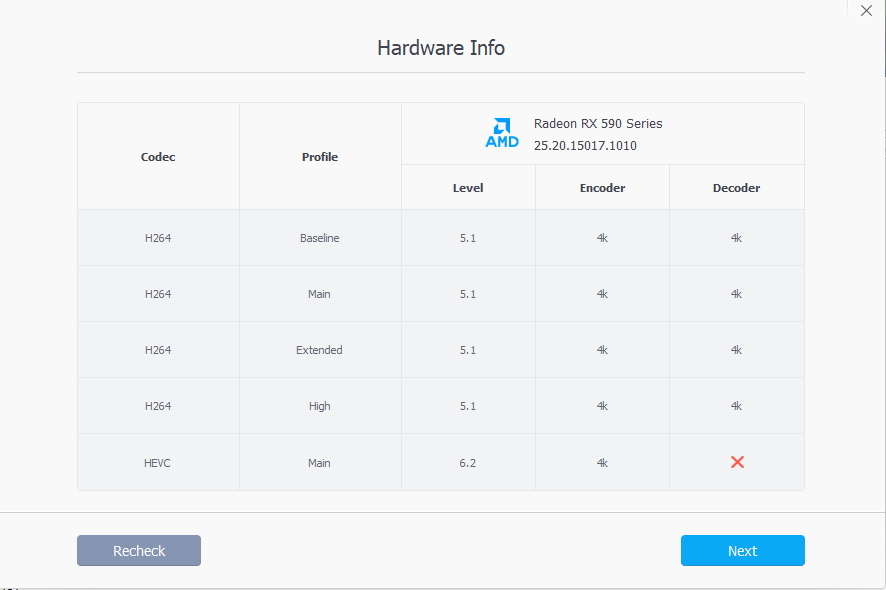Click the High profile cell
This screenshot has height=590, width=886.
[319, 406]
